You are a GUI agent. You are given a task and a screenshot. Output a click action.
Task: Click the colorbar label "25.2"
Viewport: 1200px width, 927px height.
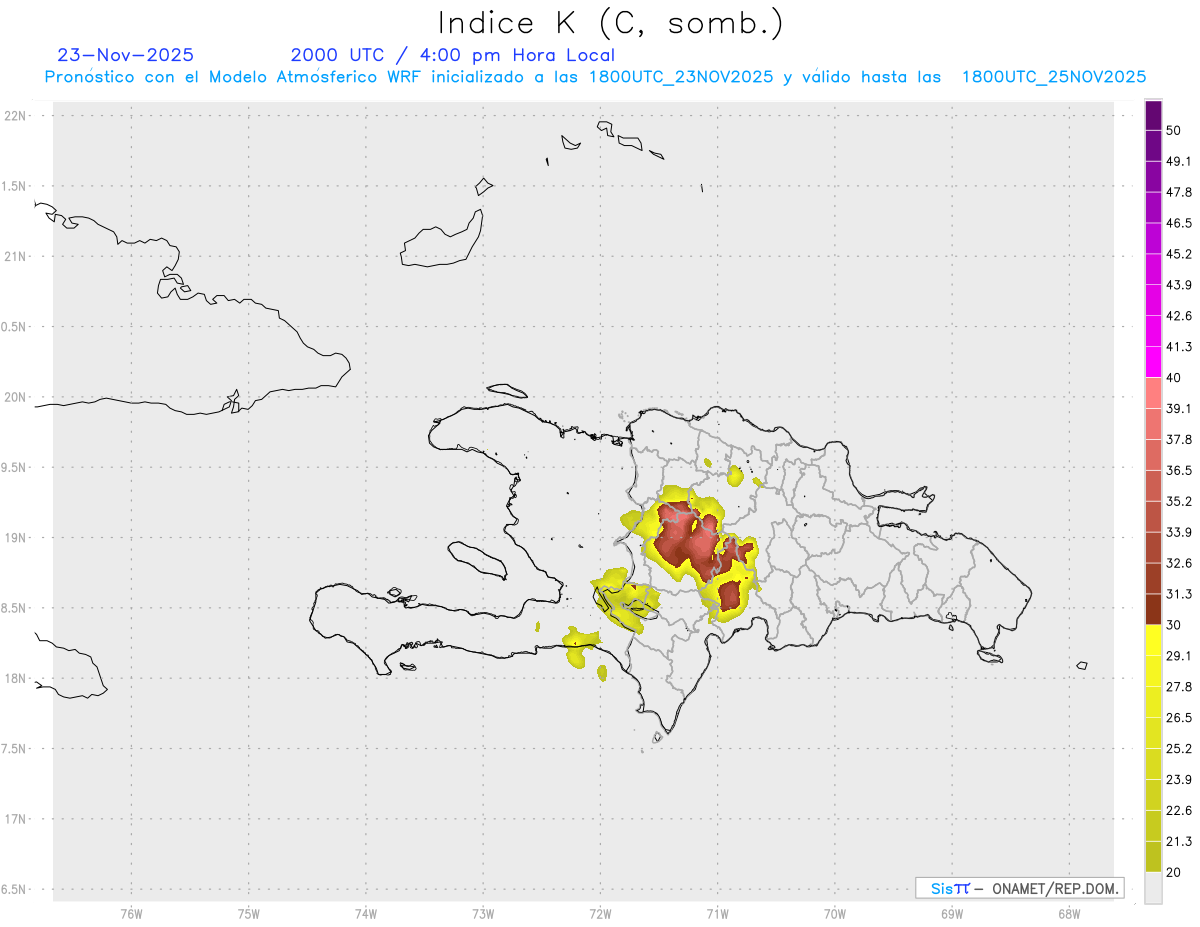1179,748
